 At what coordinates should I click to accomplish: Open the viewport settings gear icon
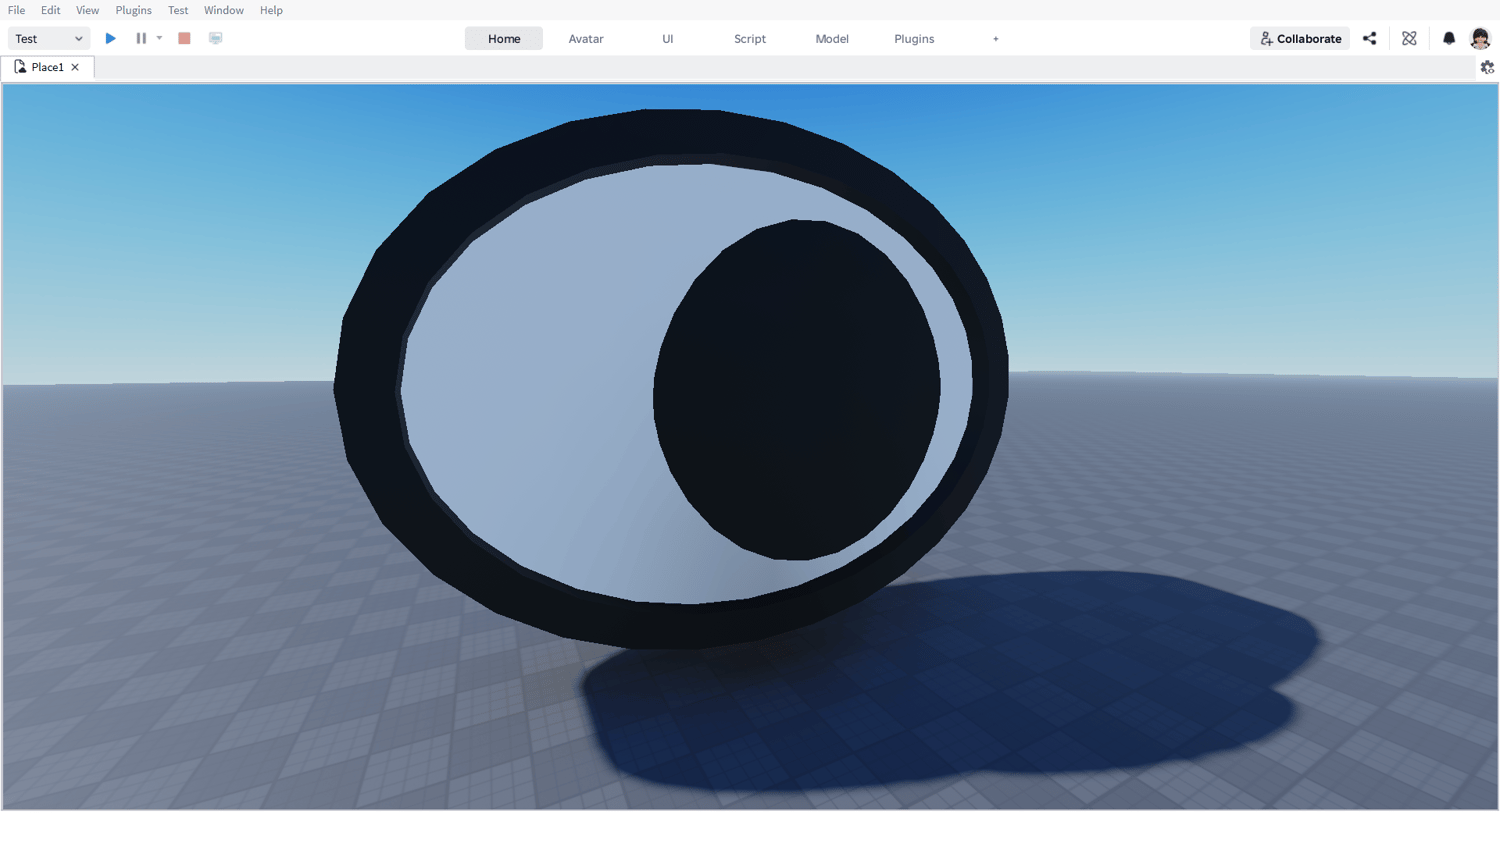pos(1487,67)
